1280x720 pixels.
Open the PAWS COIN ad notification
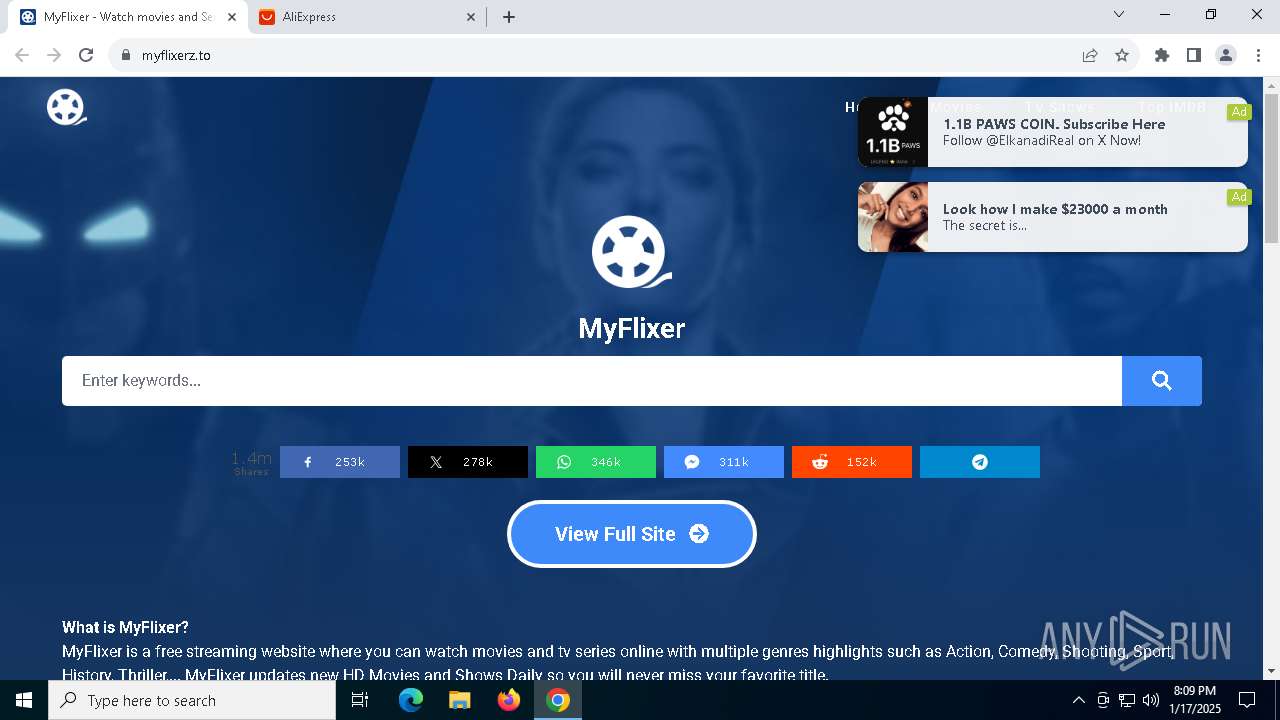(x=1053, y=132)
